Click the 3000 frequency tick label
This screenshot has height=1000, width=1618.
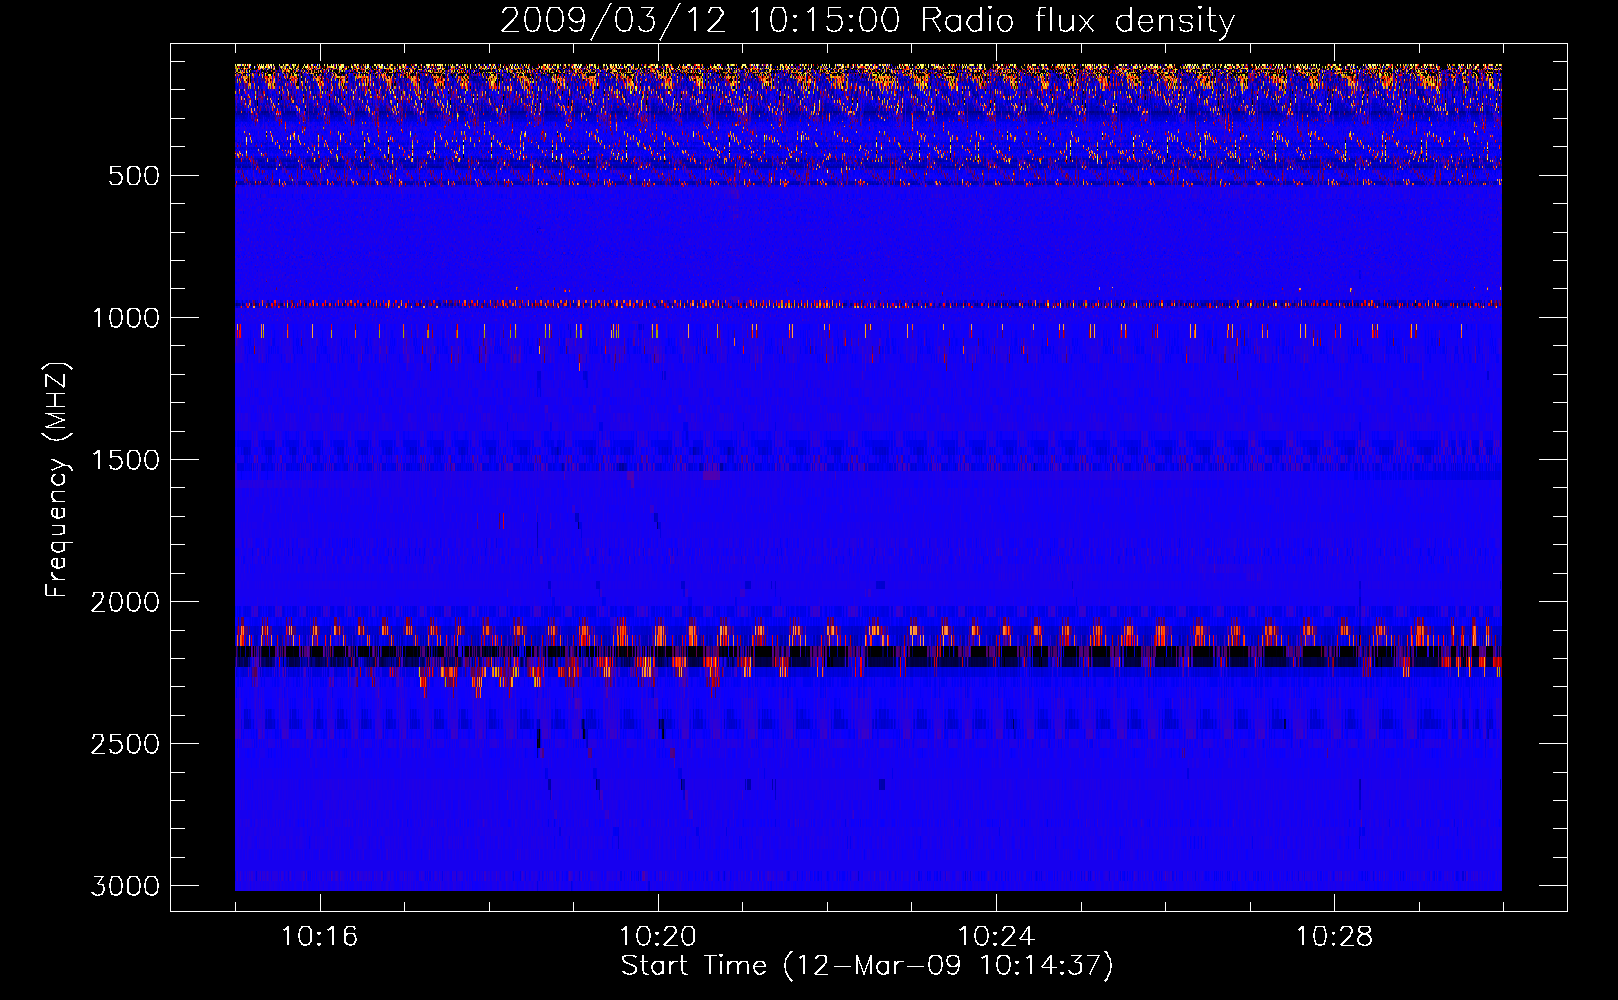coord(125,886)
